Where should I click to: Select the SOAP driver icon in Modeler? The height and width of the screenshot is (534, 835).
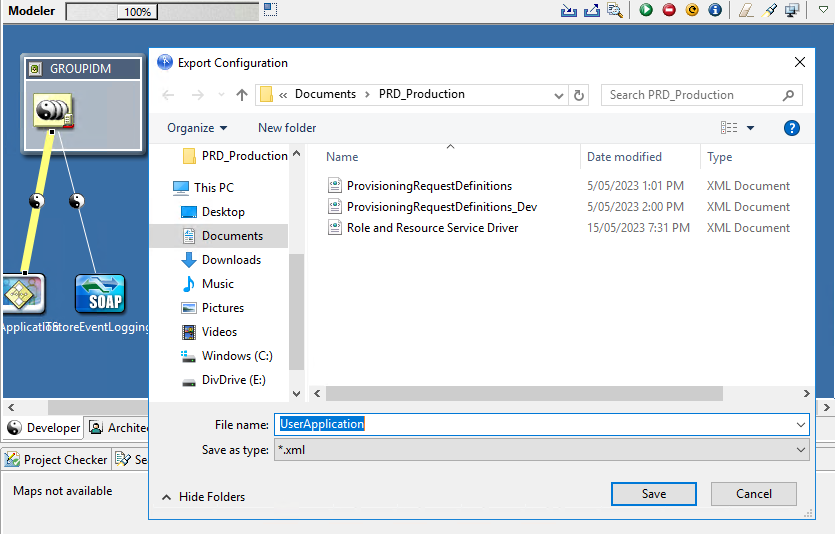100,293
